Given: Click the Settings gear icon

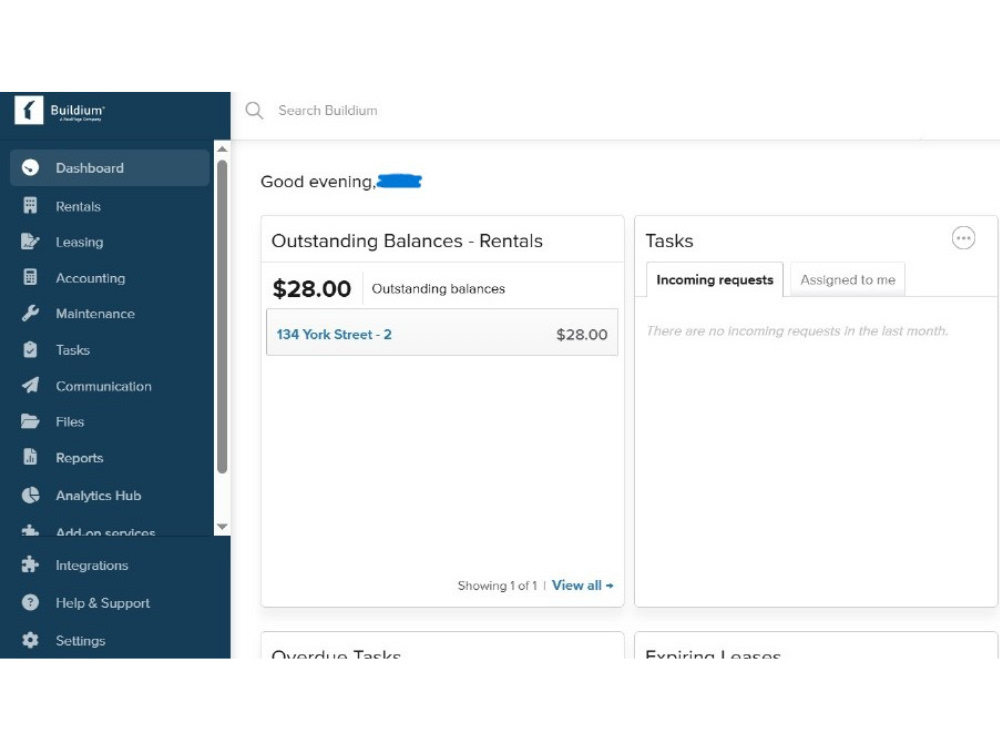Looking at the screenshot, I should tap(30, 640).
